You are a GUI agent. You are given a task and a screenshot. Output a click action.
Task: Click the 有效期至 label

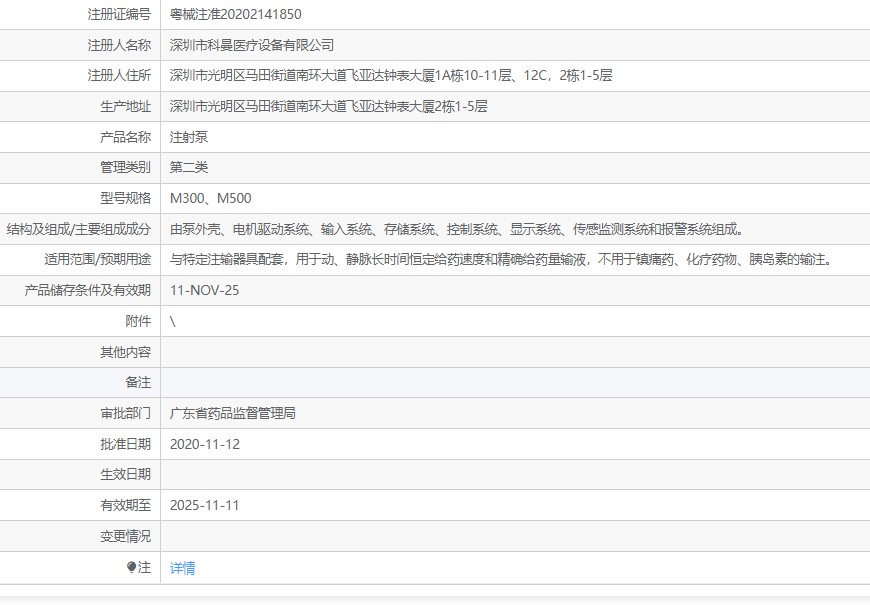tap(125, 505)
